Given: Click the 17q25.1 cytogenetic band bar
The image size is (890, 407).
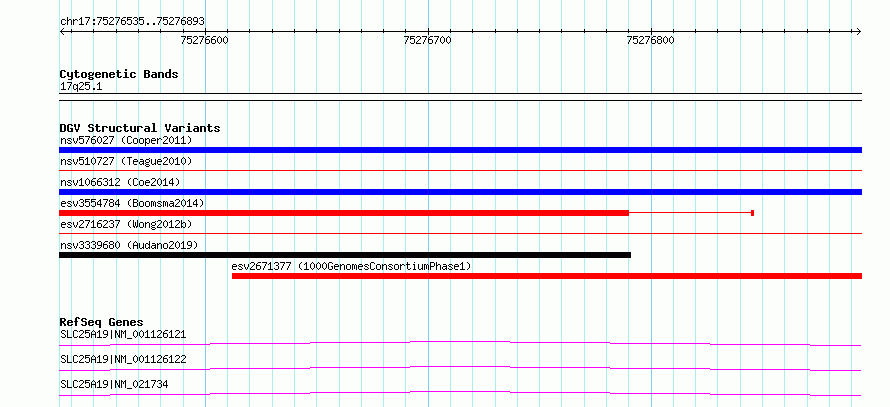Looking at the screenshot, I should tap(460, 97).
